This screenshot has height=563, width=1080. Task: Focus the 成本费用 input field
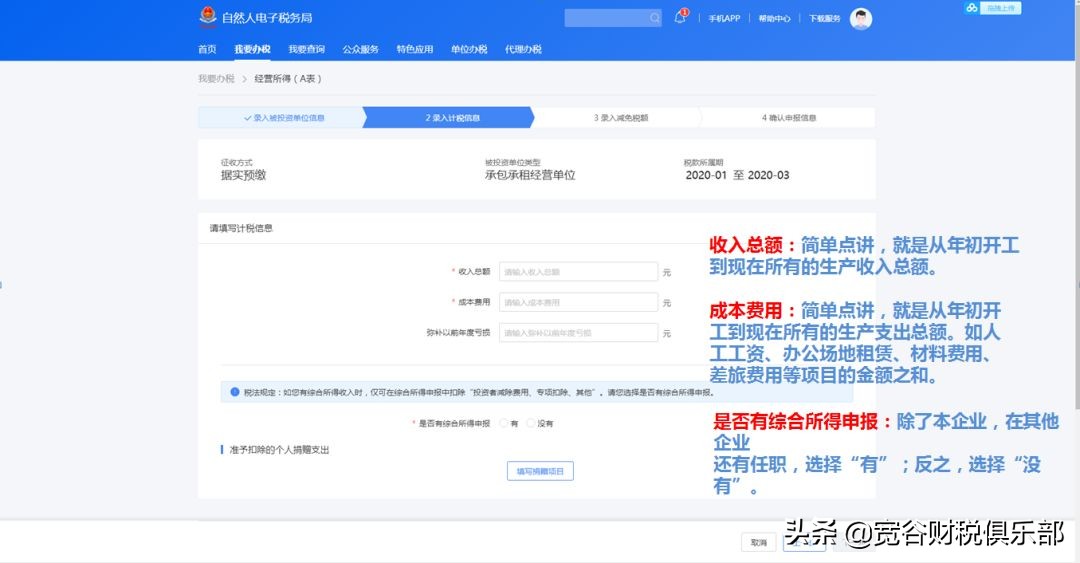point(578,303)
